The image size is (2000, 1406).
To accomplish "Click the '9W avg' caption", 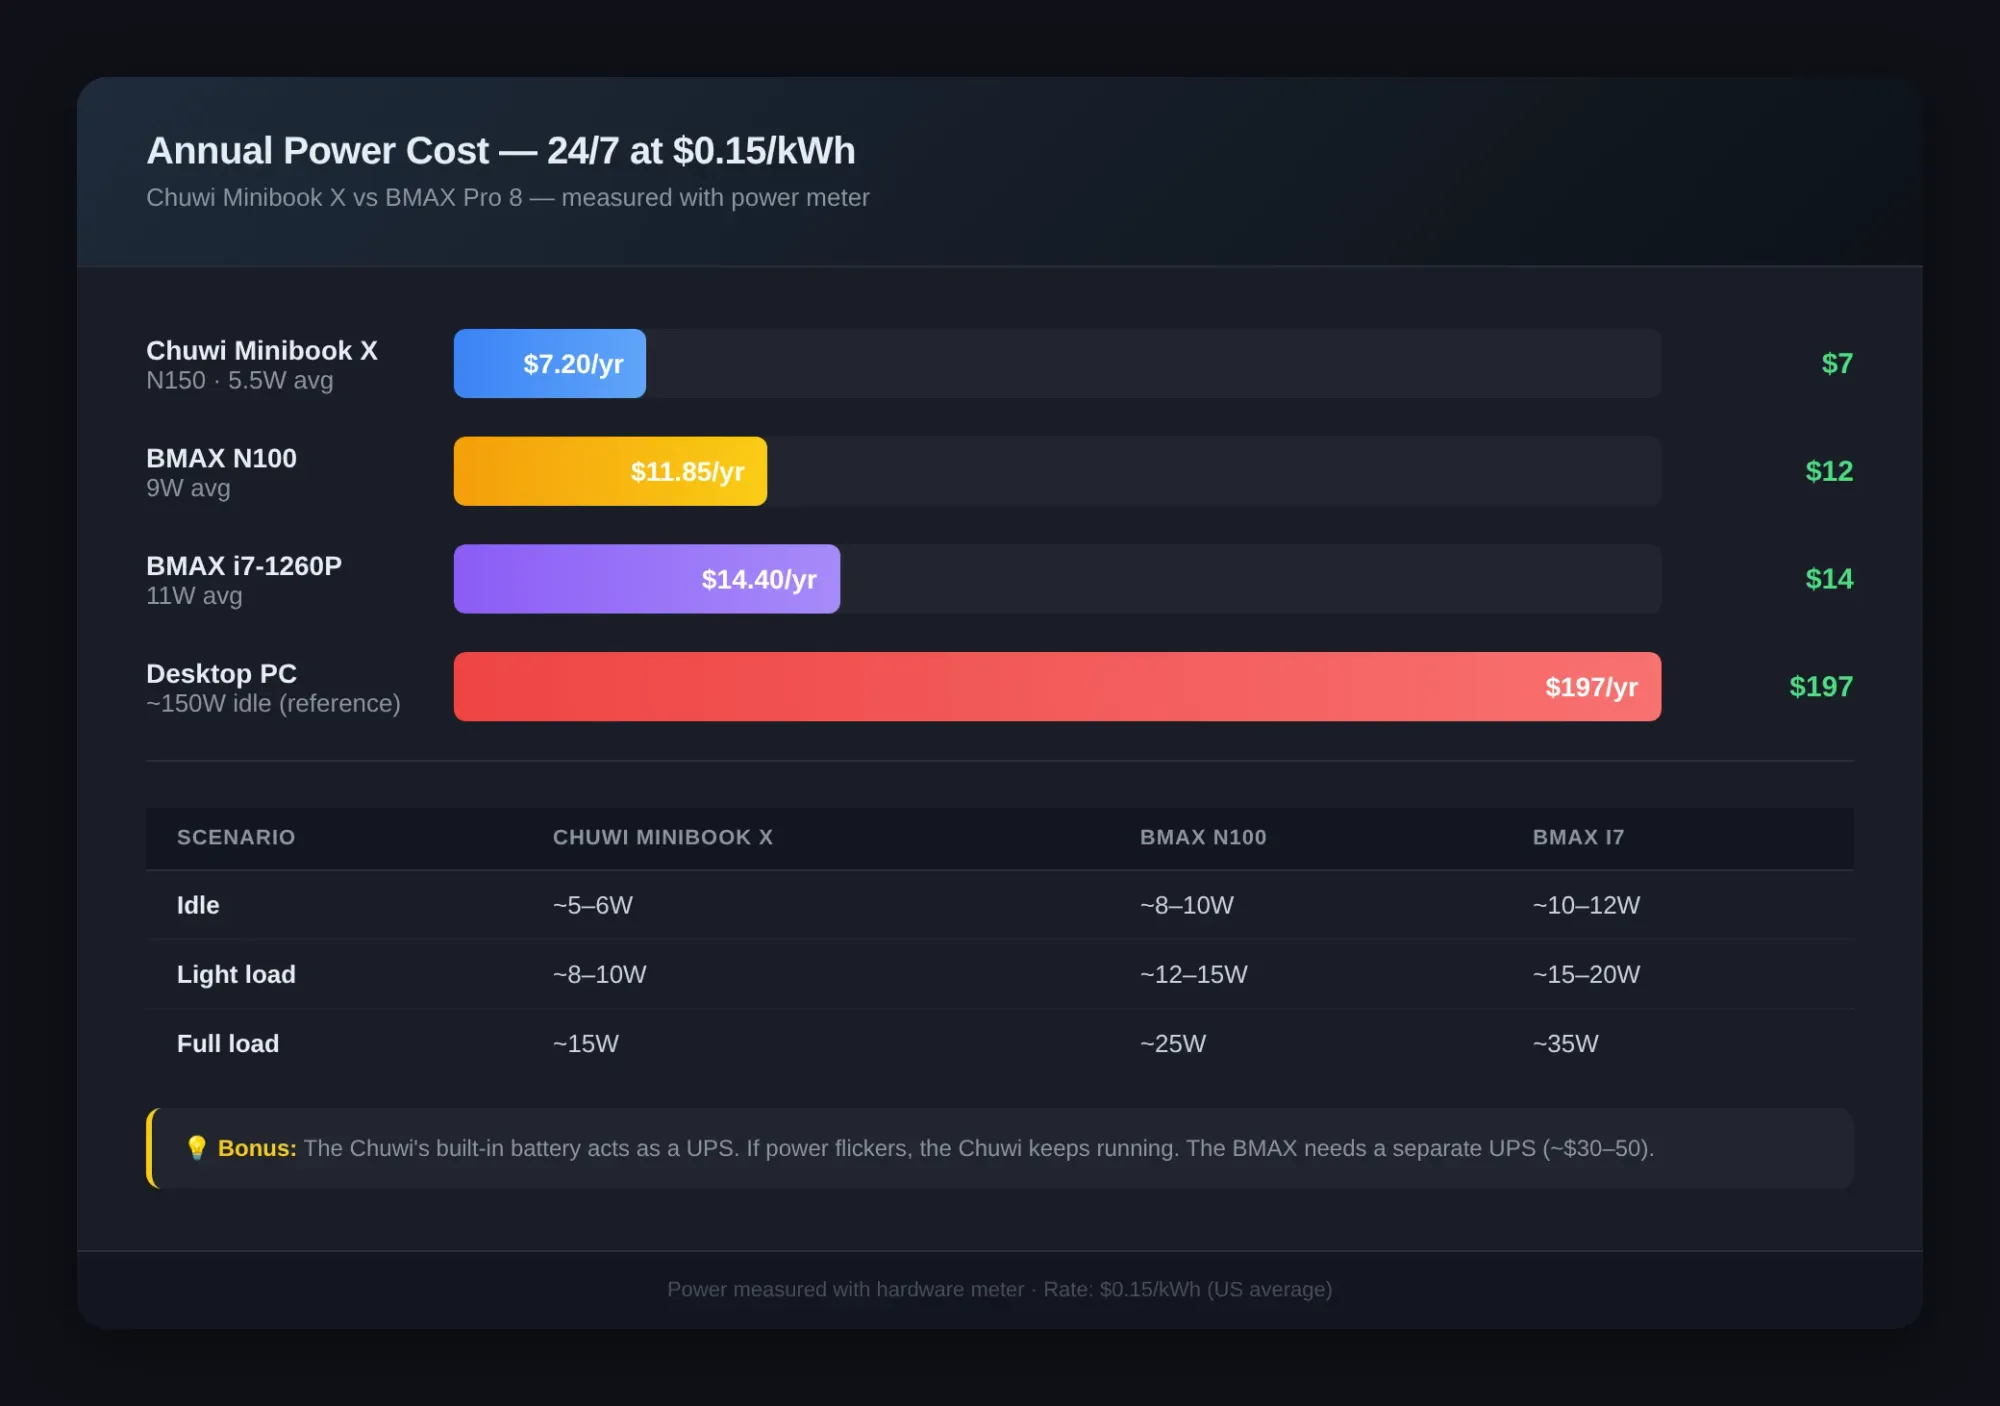I will [x=188, y=489].
